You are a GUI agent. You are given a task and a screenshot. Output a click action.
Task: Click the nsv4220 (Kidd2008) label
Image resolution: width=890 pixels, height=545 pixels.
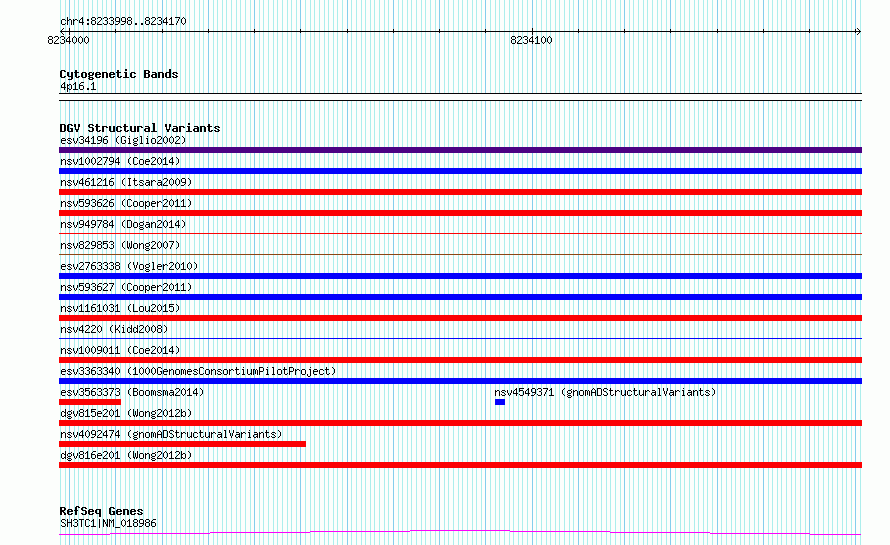point(114,329)
